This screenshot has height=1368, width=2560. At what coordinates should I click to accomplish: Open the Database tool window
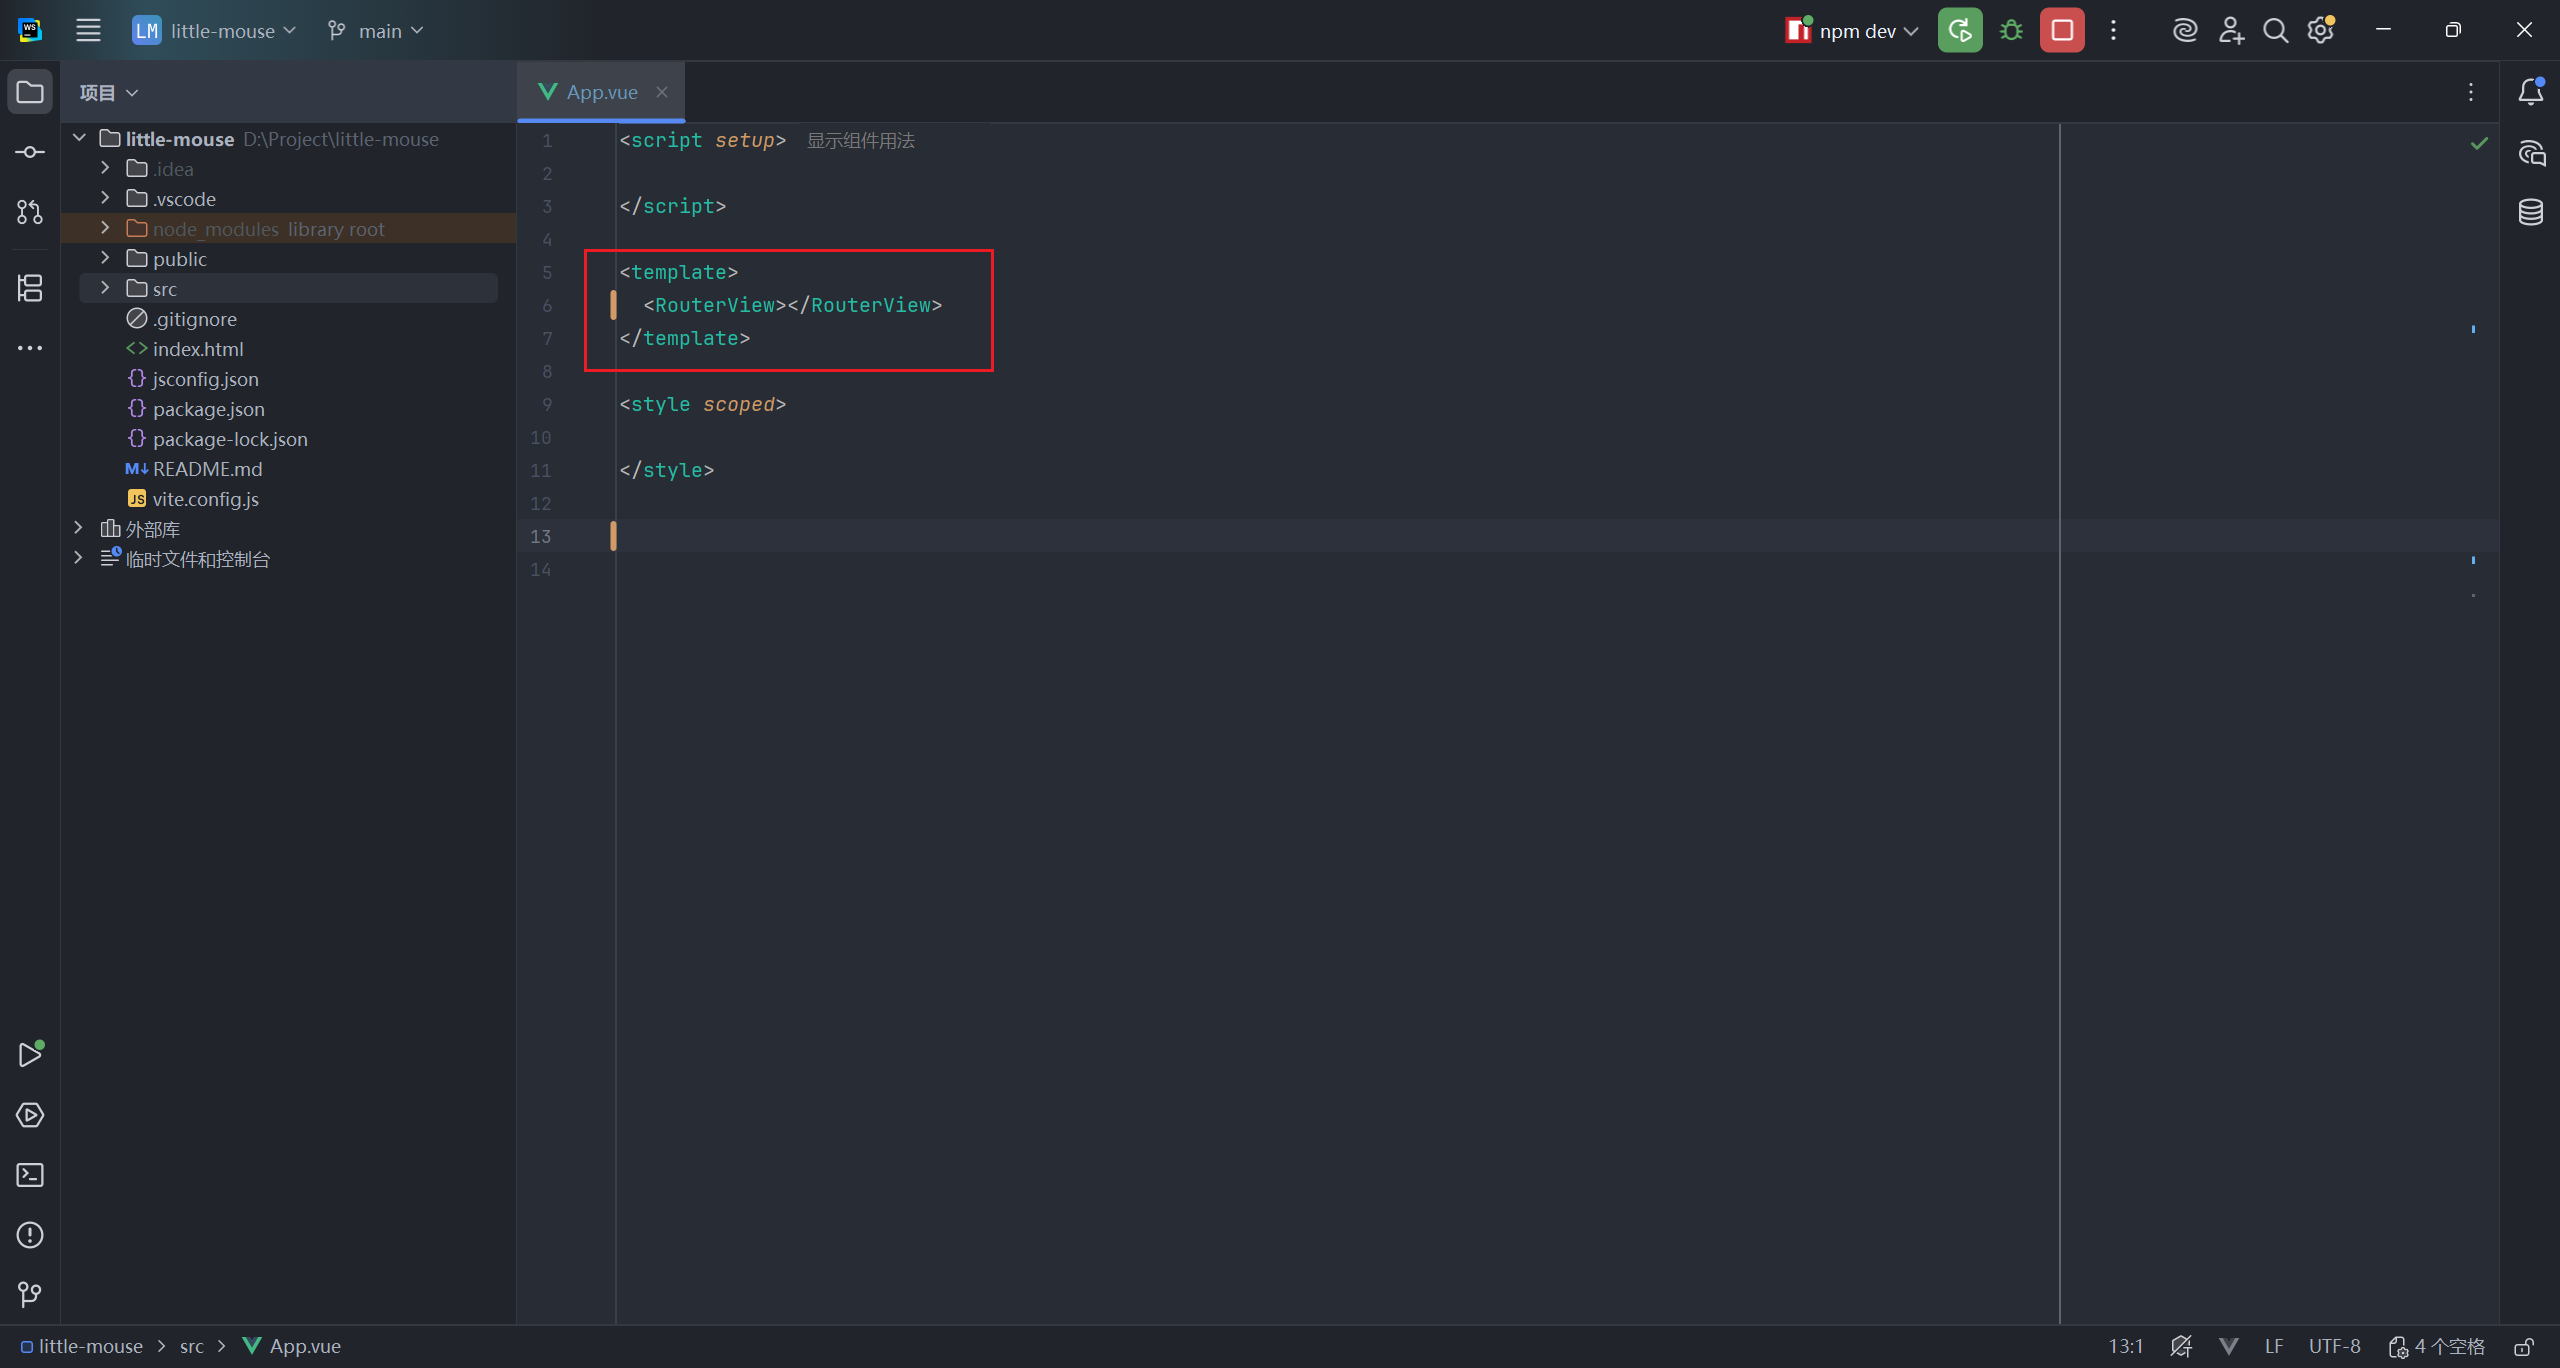pyautogui.click(x=2531, y=212)
